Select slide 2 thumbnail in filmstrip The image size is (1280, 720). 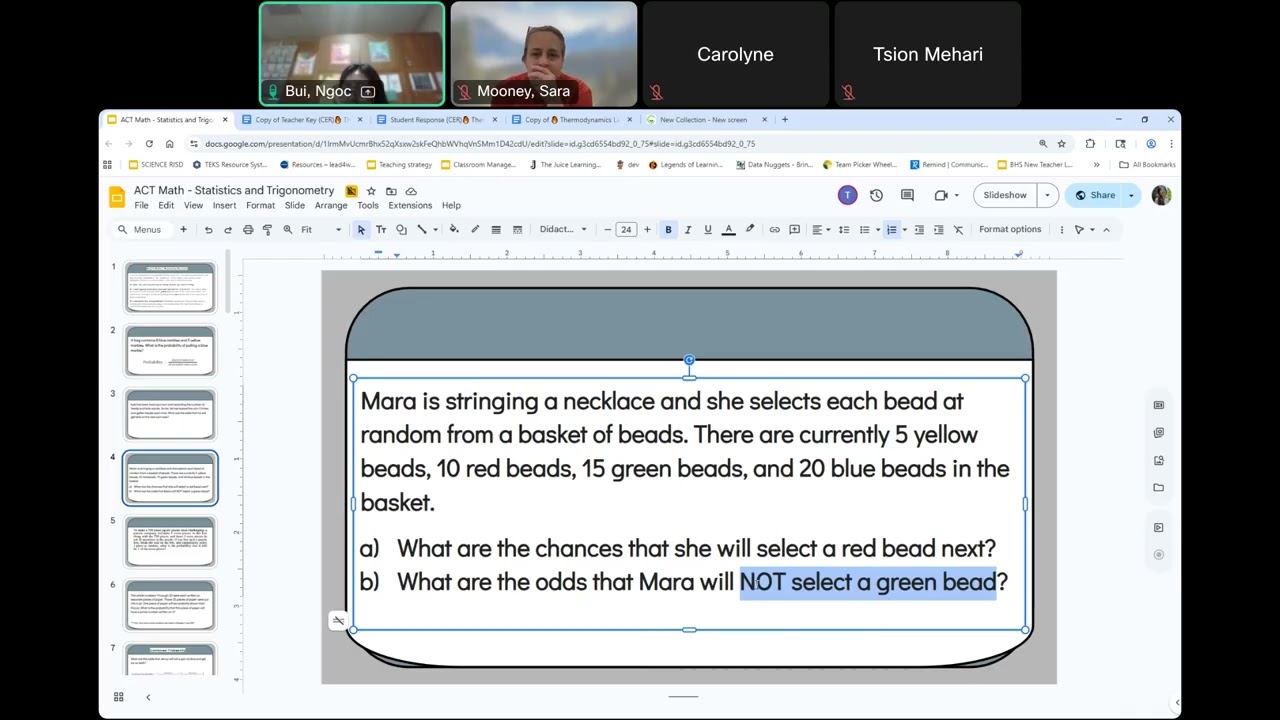pos(170,351)
